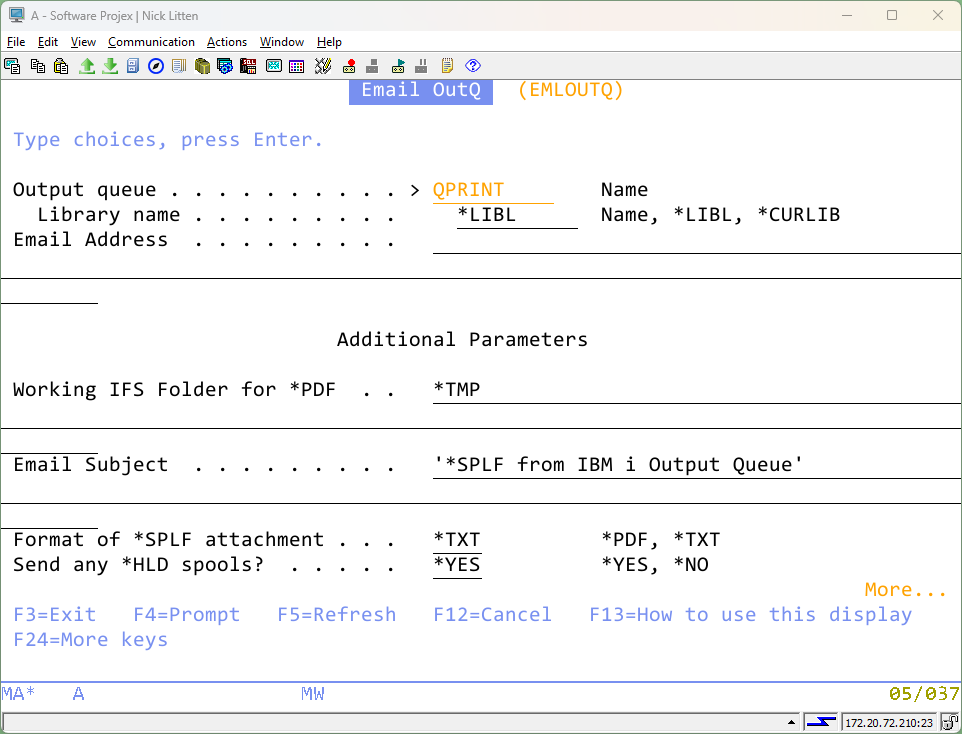Screen dimensions: 962x734
Task: Click F12=Cancel function key
Action: (493, 614)
